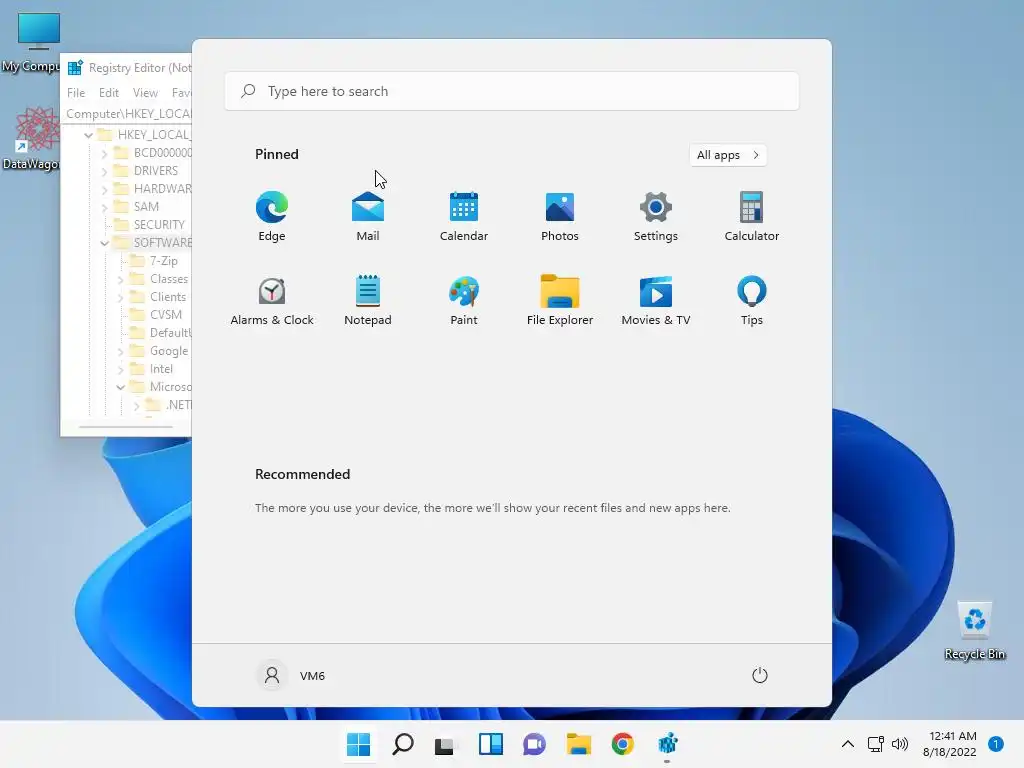1024x768 pixels.
Task: Open network status tray icon
Action: point(876,744)
